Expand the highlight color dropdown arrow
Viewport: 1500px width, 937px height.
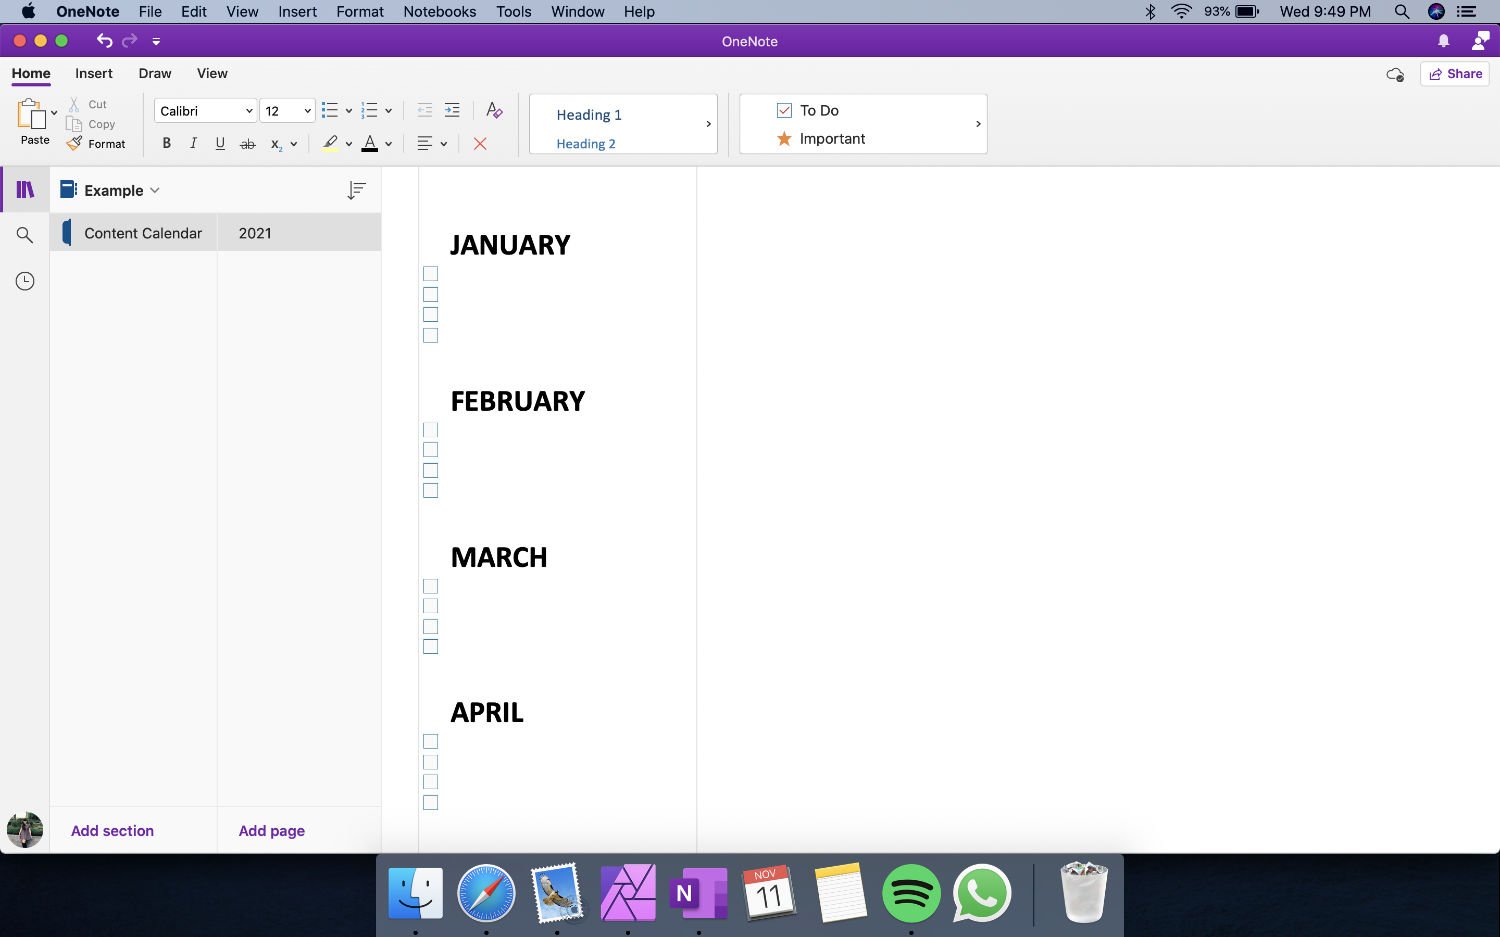coord(348,144)
